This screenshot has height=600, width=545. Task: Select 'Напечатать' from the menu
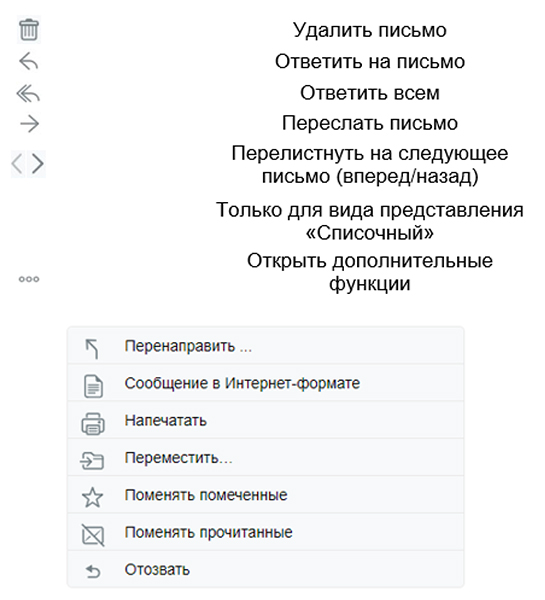(x=266, y=420)
